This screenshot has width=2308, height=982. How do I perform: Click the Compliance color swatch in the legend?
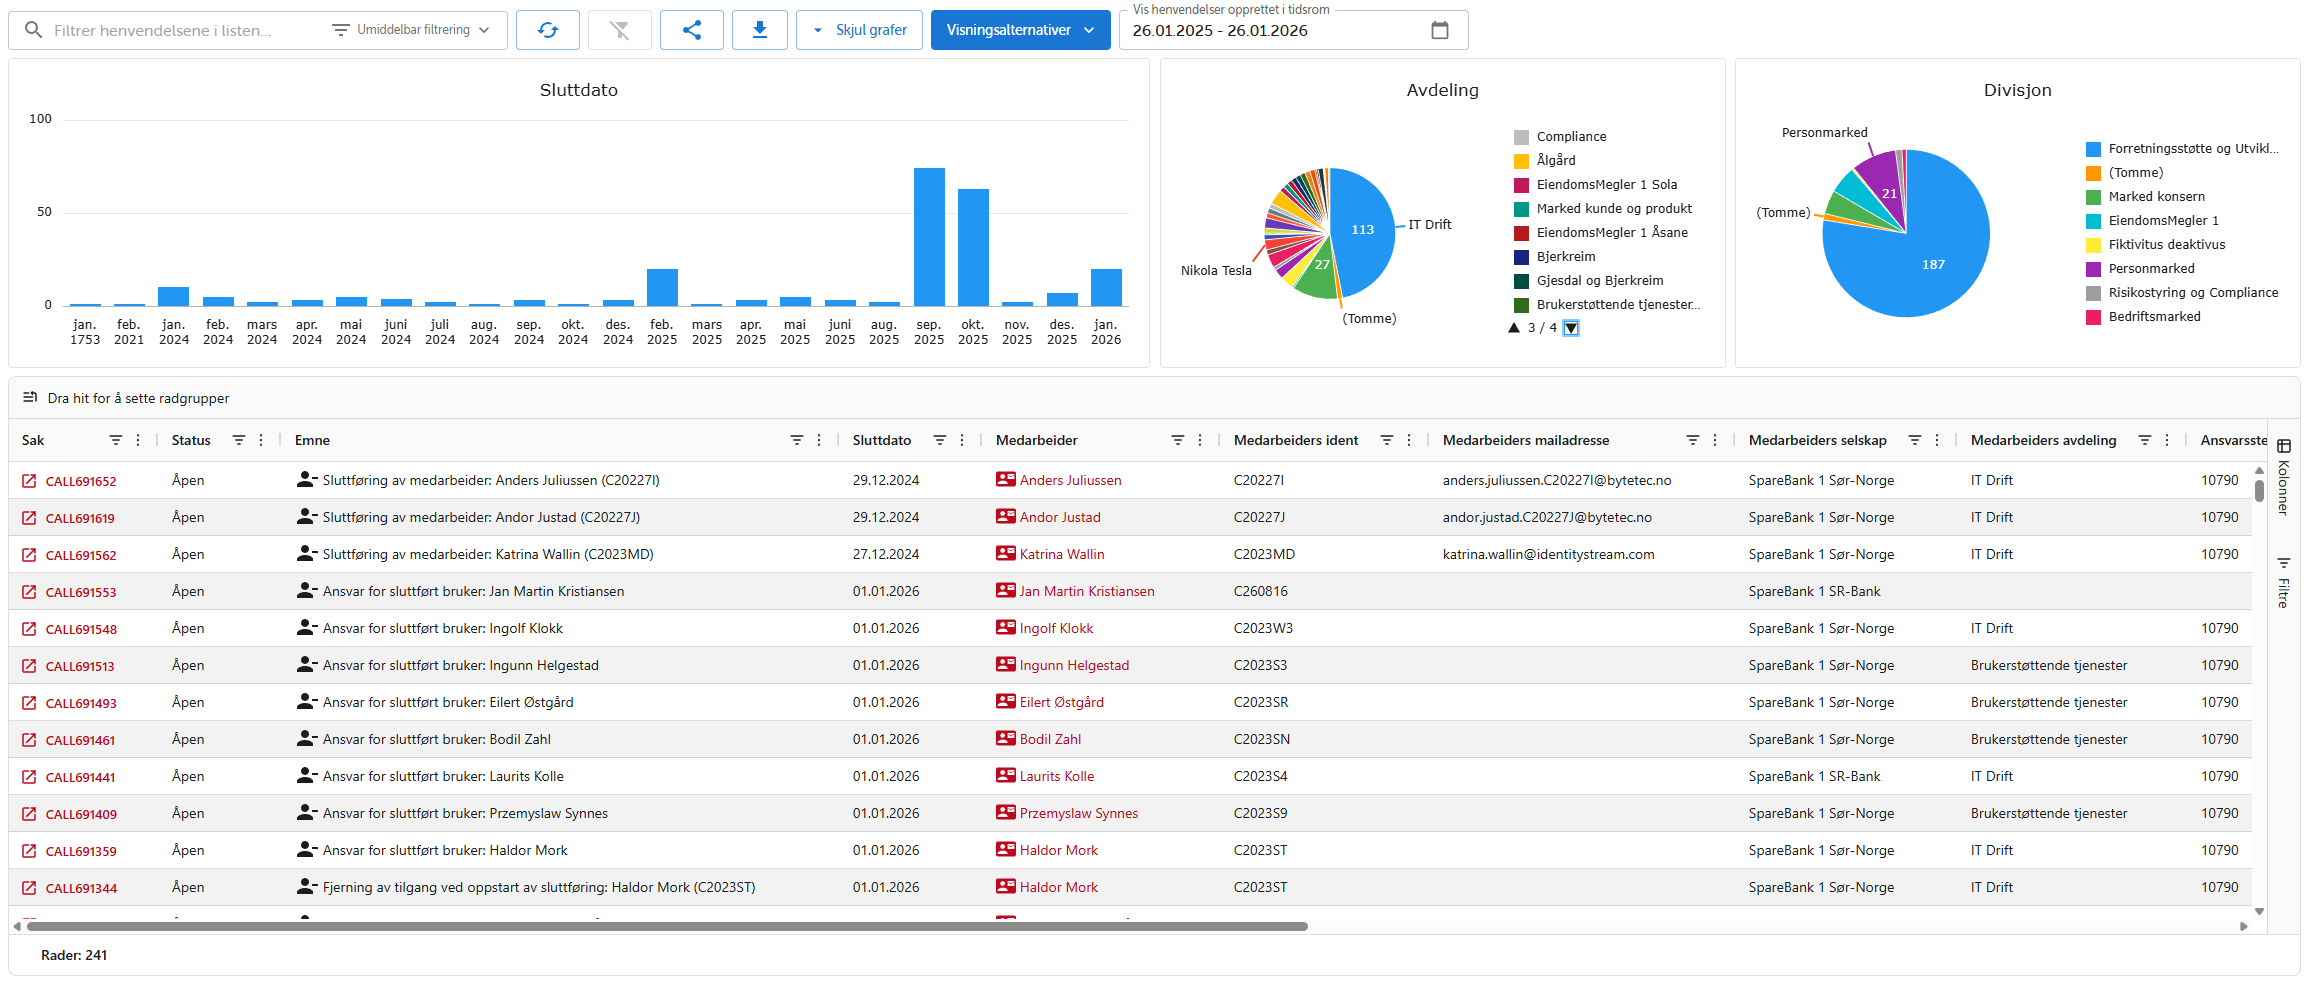click(1520, 136)
